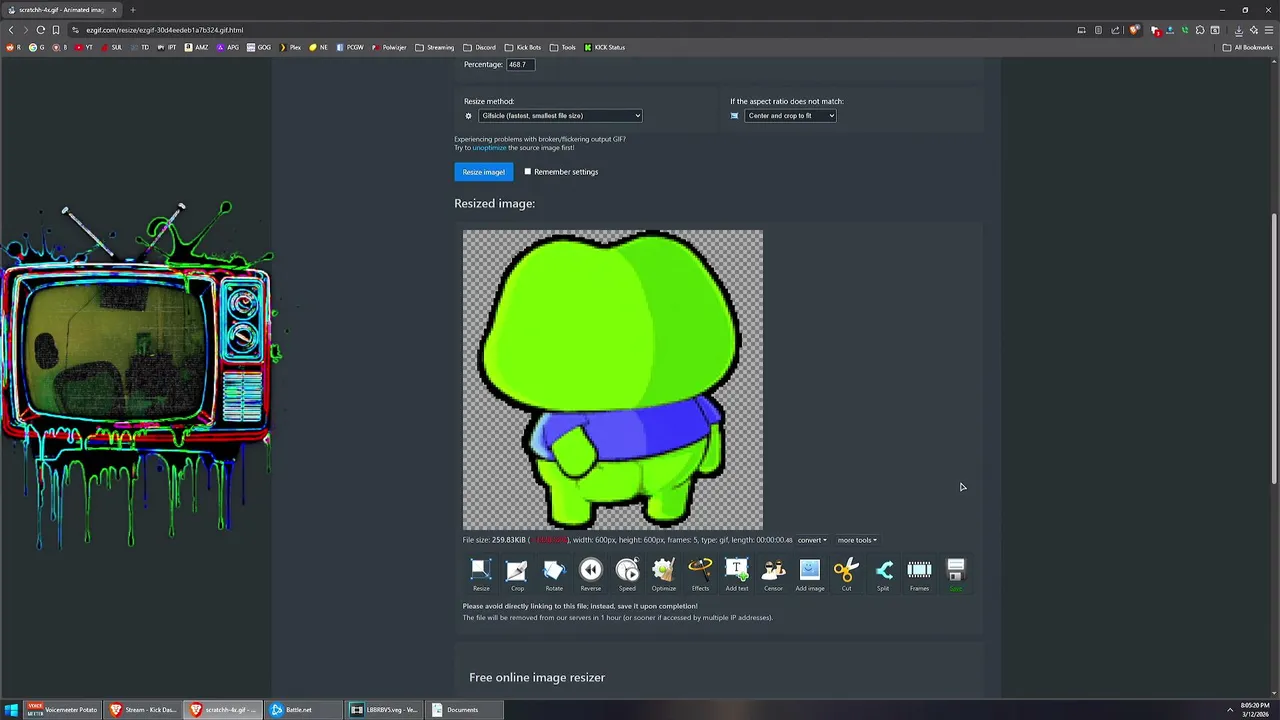Screen dimensions: 1280x720
Task: Open the Frames tool
Action: tap(919, 575)
